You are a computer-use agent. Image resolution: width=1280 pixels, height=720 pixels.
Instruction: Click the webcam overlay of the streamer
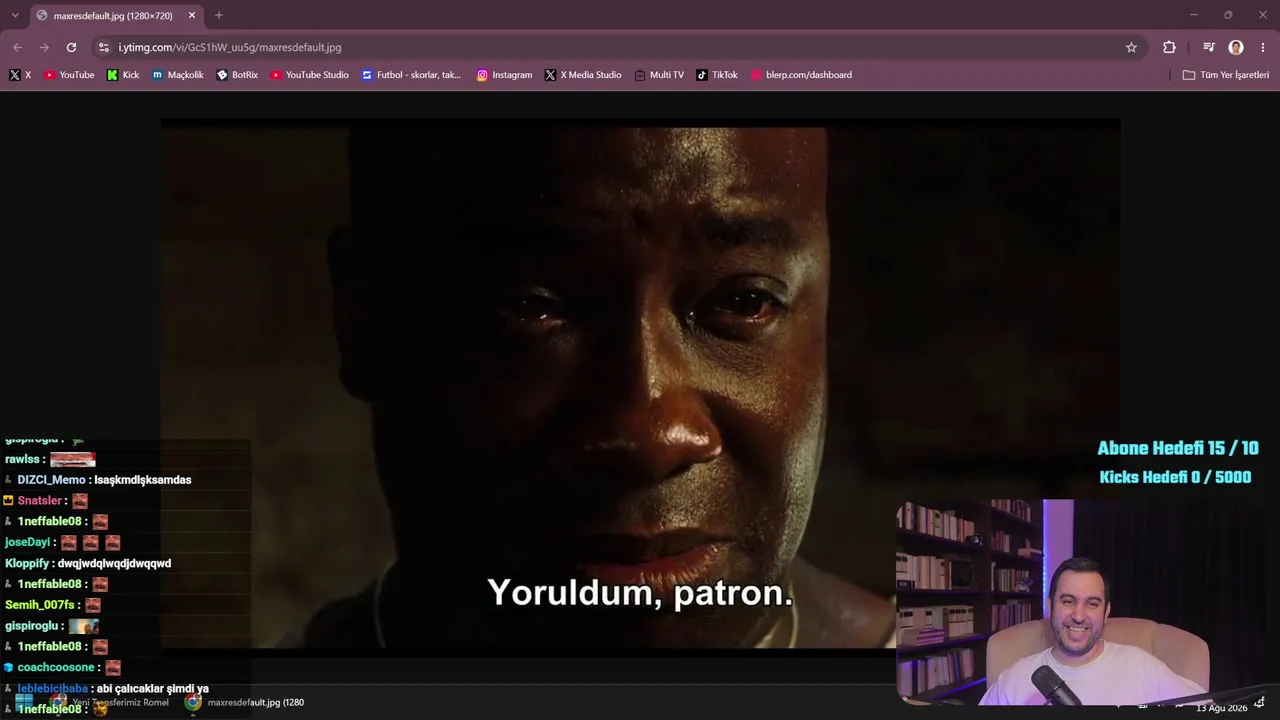click(x=1086, y=603)
